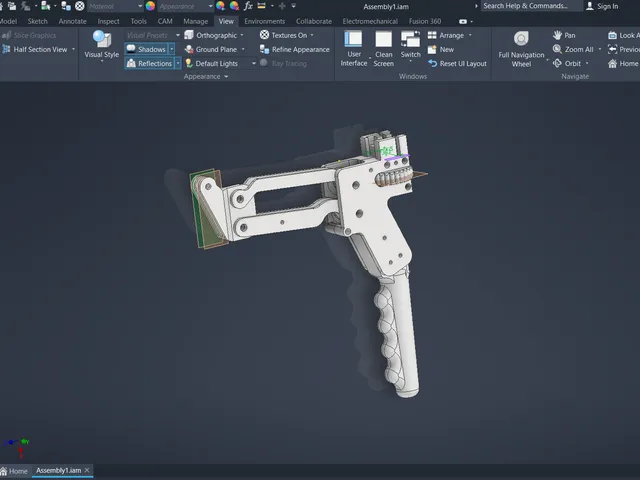This screenshot has width=640, height=480.
Task: Expand the Orbit dropdown arrow
Action: pyautogui.click(x=587, y=64)
